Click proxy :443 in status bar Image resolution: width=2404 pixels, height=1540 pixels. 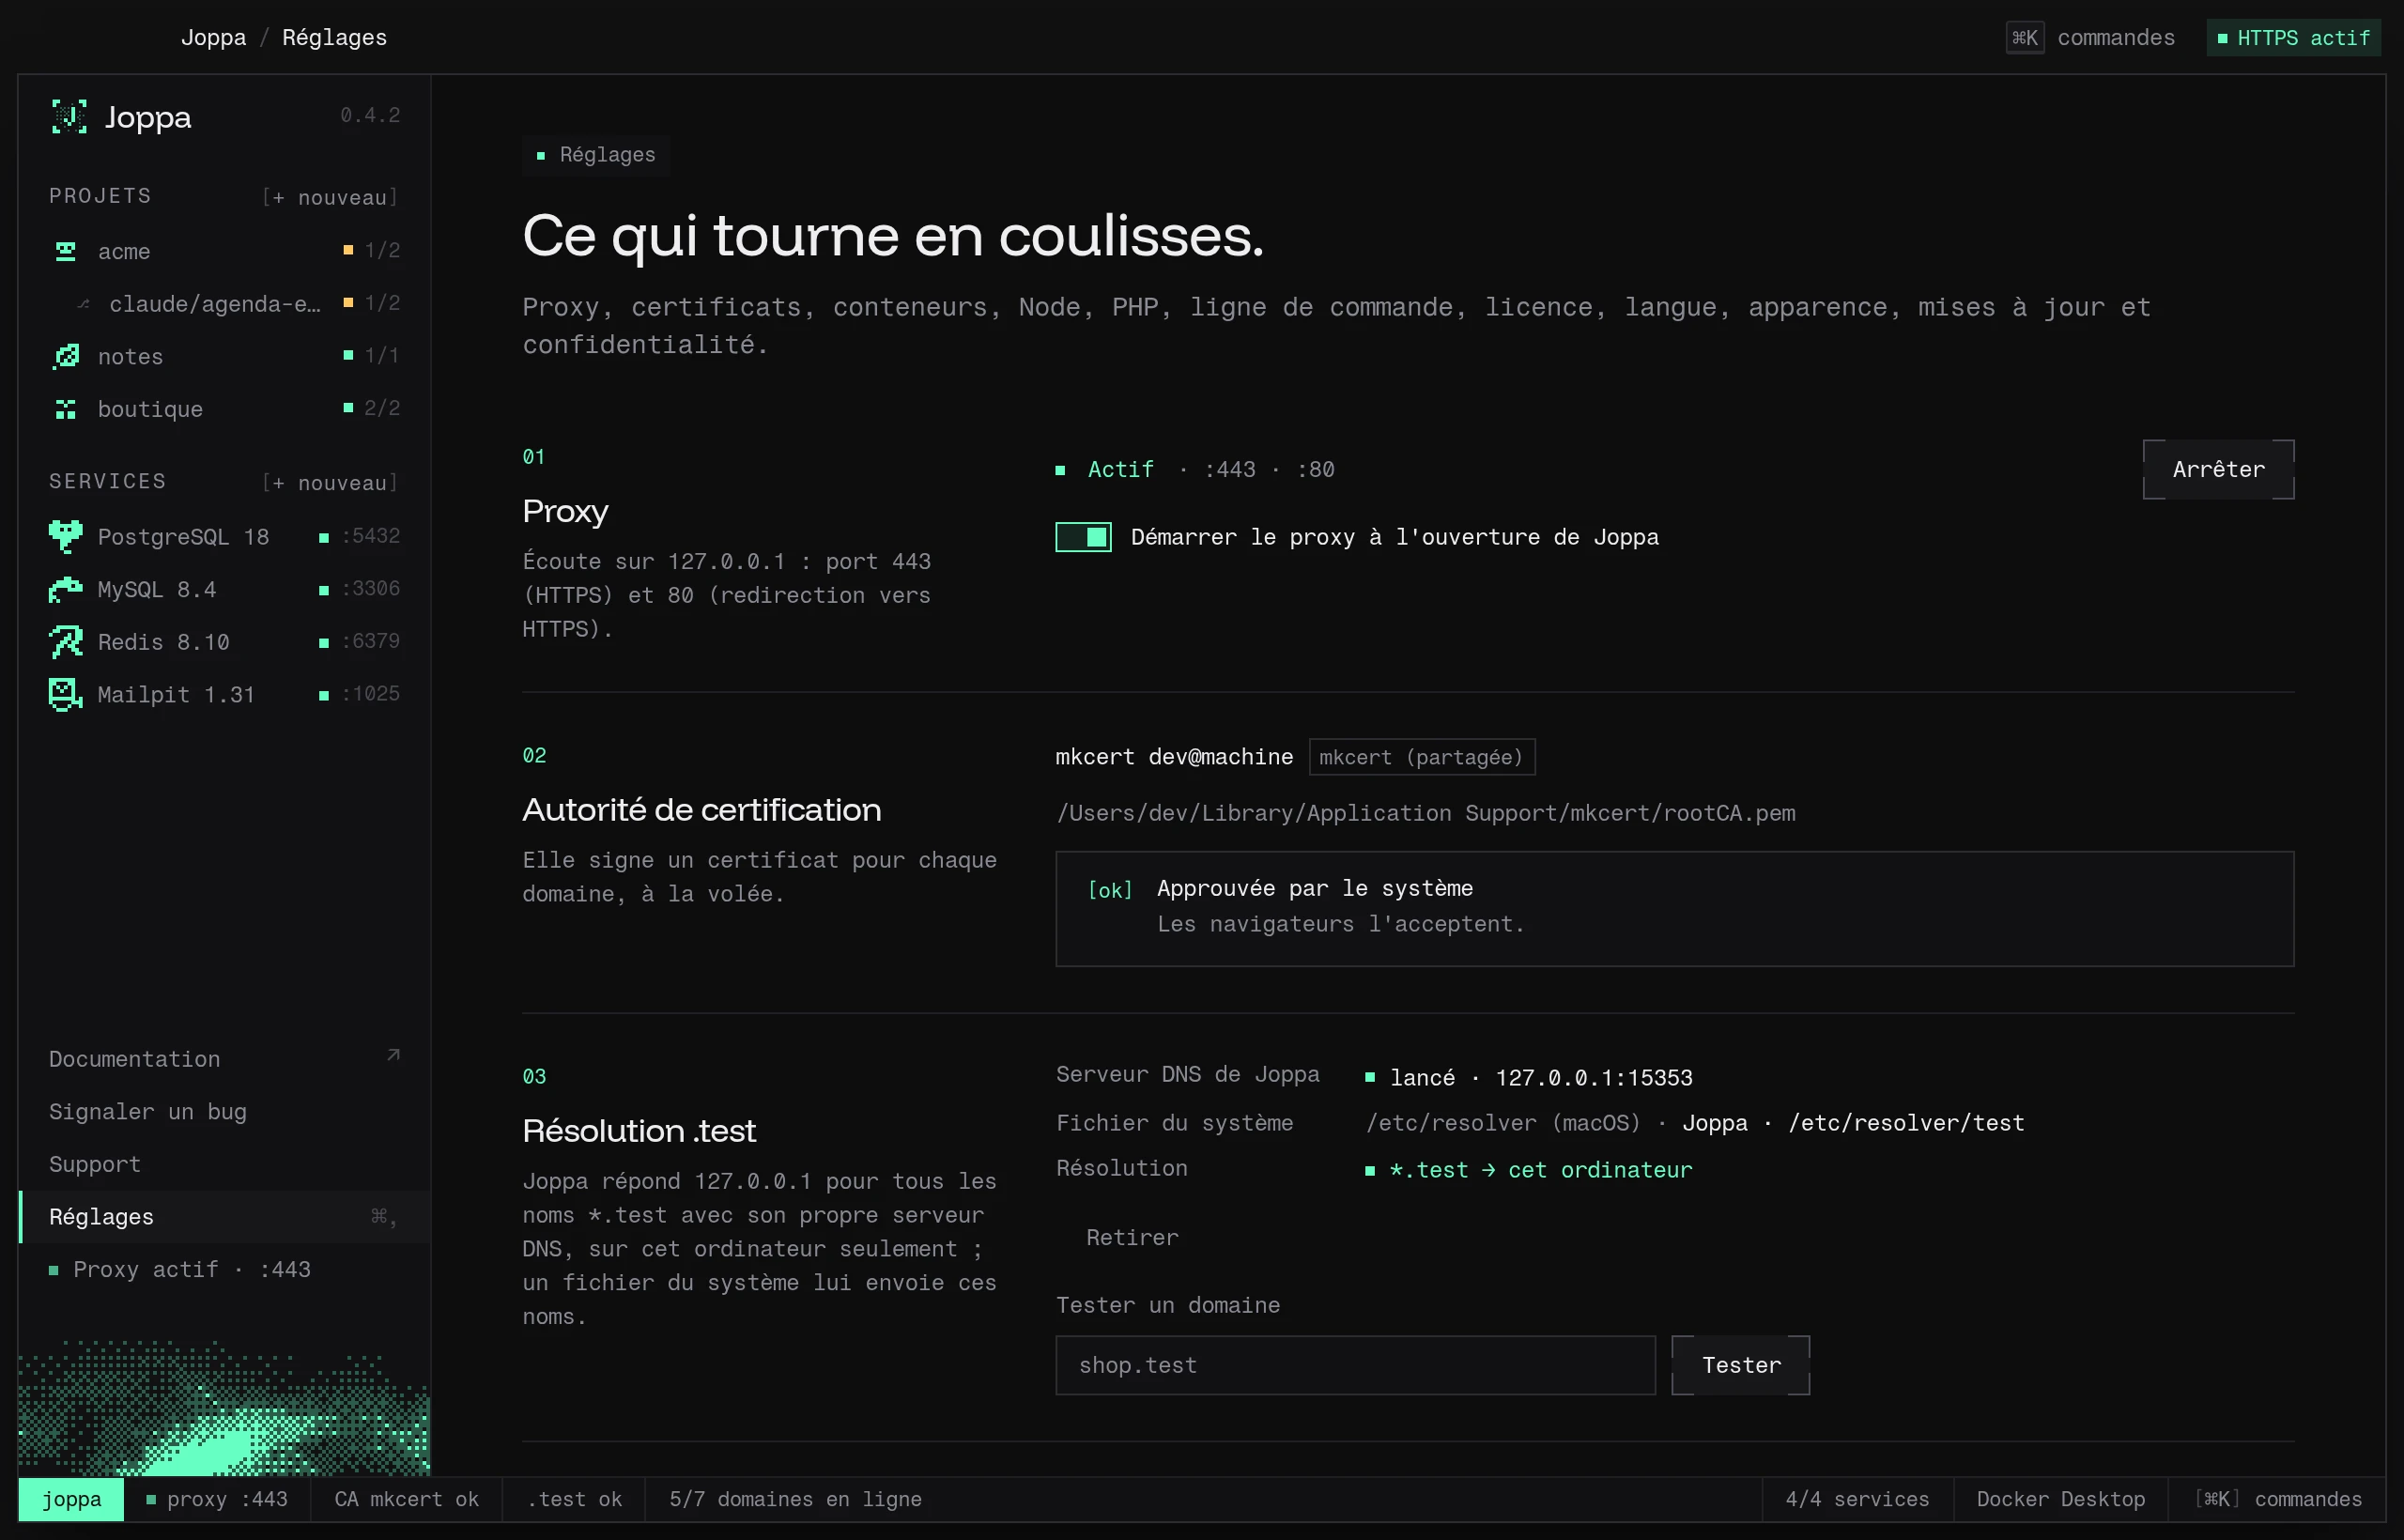click(217, 1499)
